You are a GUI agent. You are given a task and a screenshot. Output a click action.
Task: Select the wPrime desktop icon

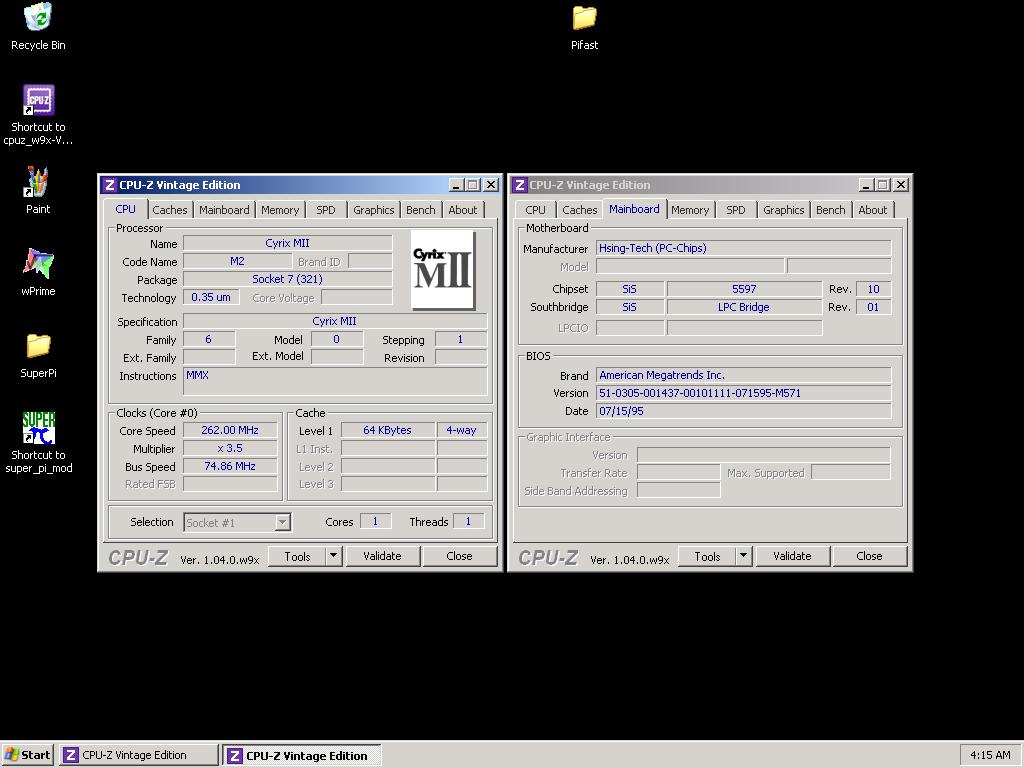click(39, 263)
